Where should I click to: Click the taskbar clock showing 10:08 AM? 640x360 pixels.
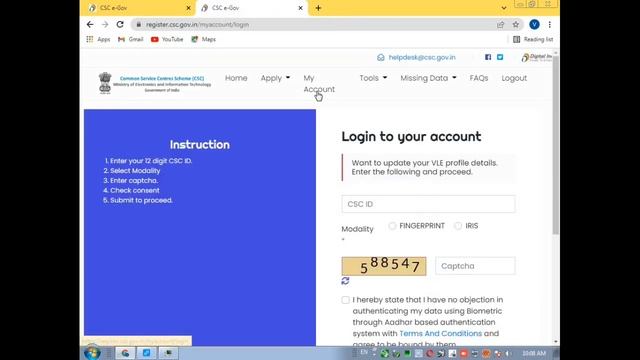click(534, 353)
